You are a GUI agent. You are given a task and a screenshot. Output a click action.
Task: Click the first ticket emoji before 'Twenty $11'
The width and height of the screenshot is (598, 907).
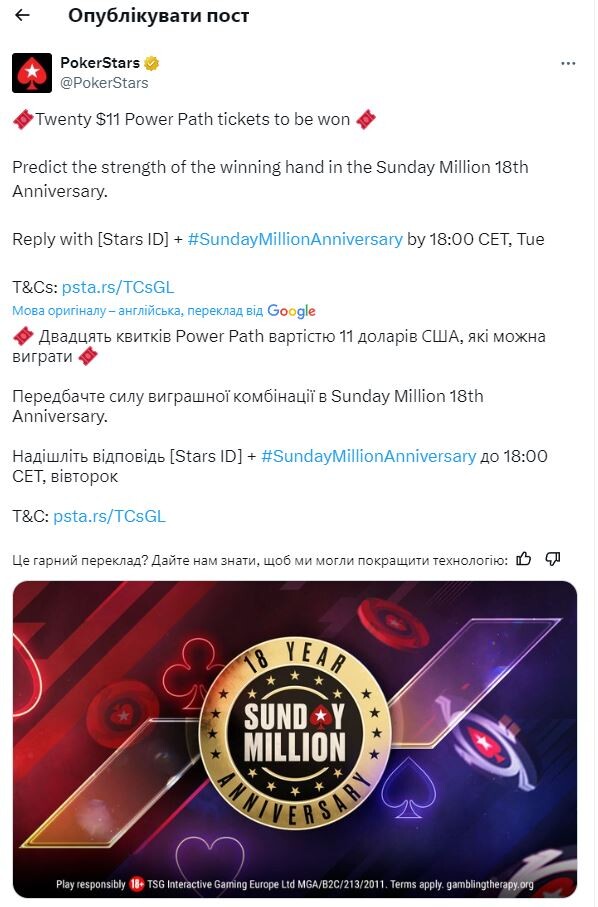[x=23, y=120]
